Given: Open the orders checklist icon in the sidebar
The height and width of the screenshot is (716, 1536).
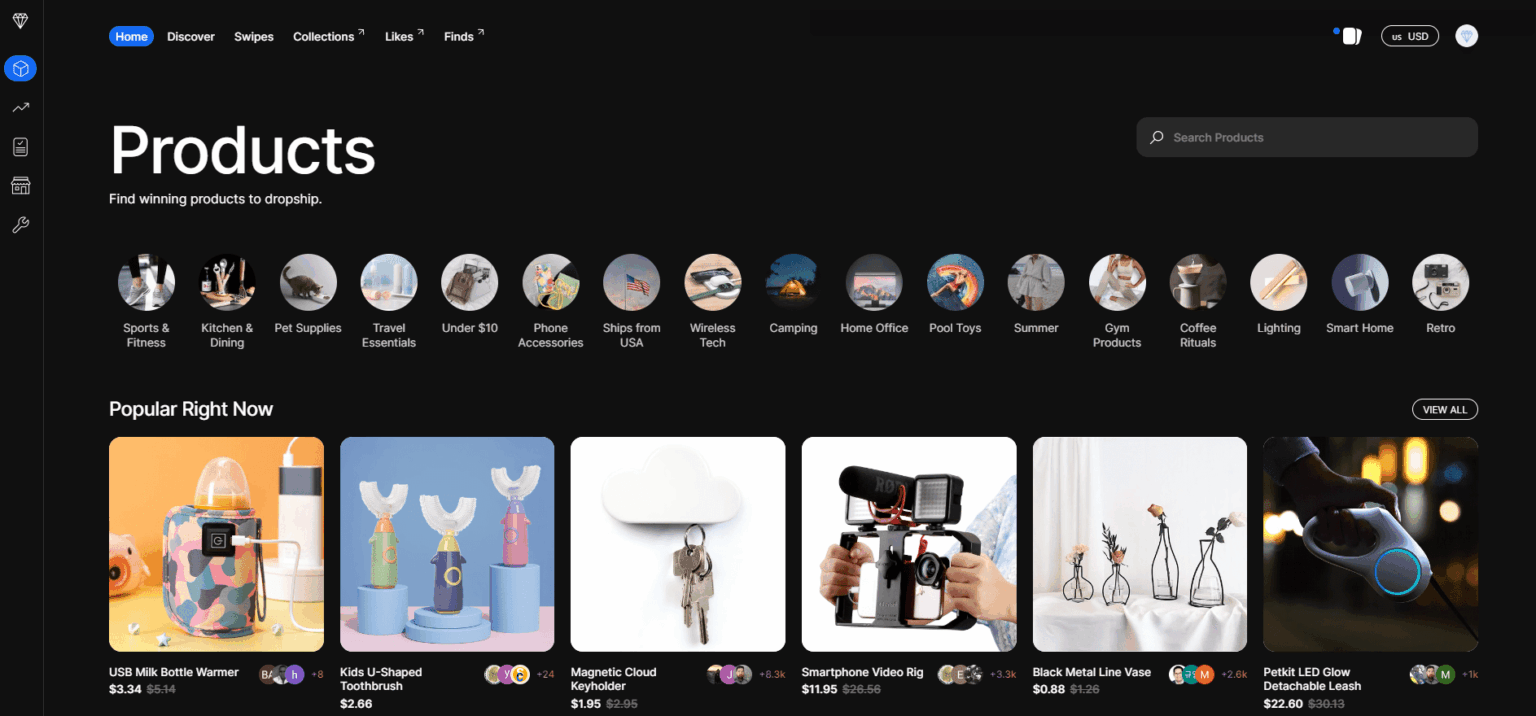Looking at the screenshot, I should point(20,146).
